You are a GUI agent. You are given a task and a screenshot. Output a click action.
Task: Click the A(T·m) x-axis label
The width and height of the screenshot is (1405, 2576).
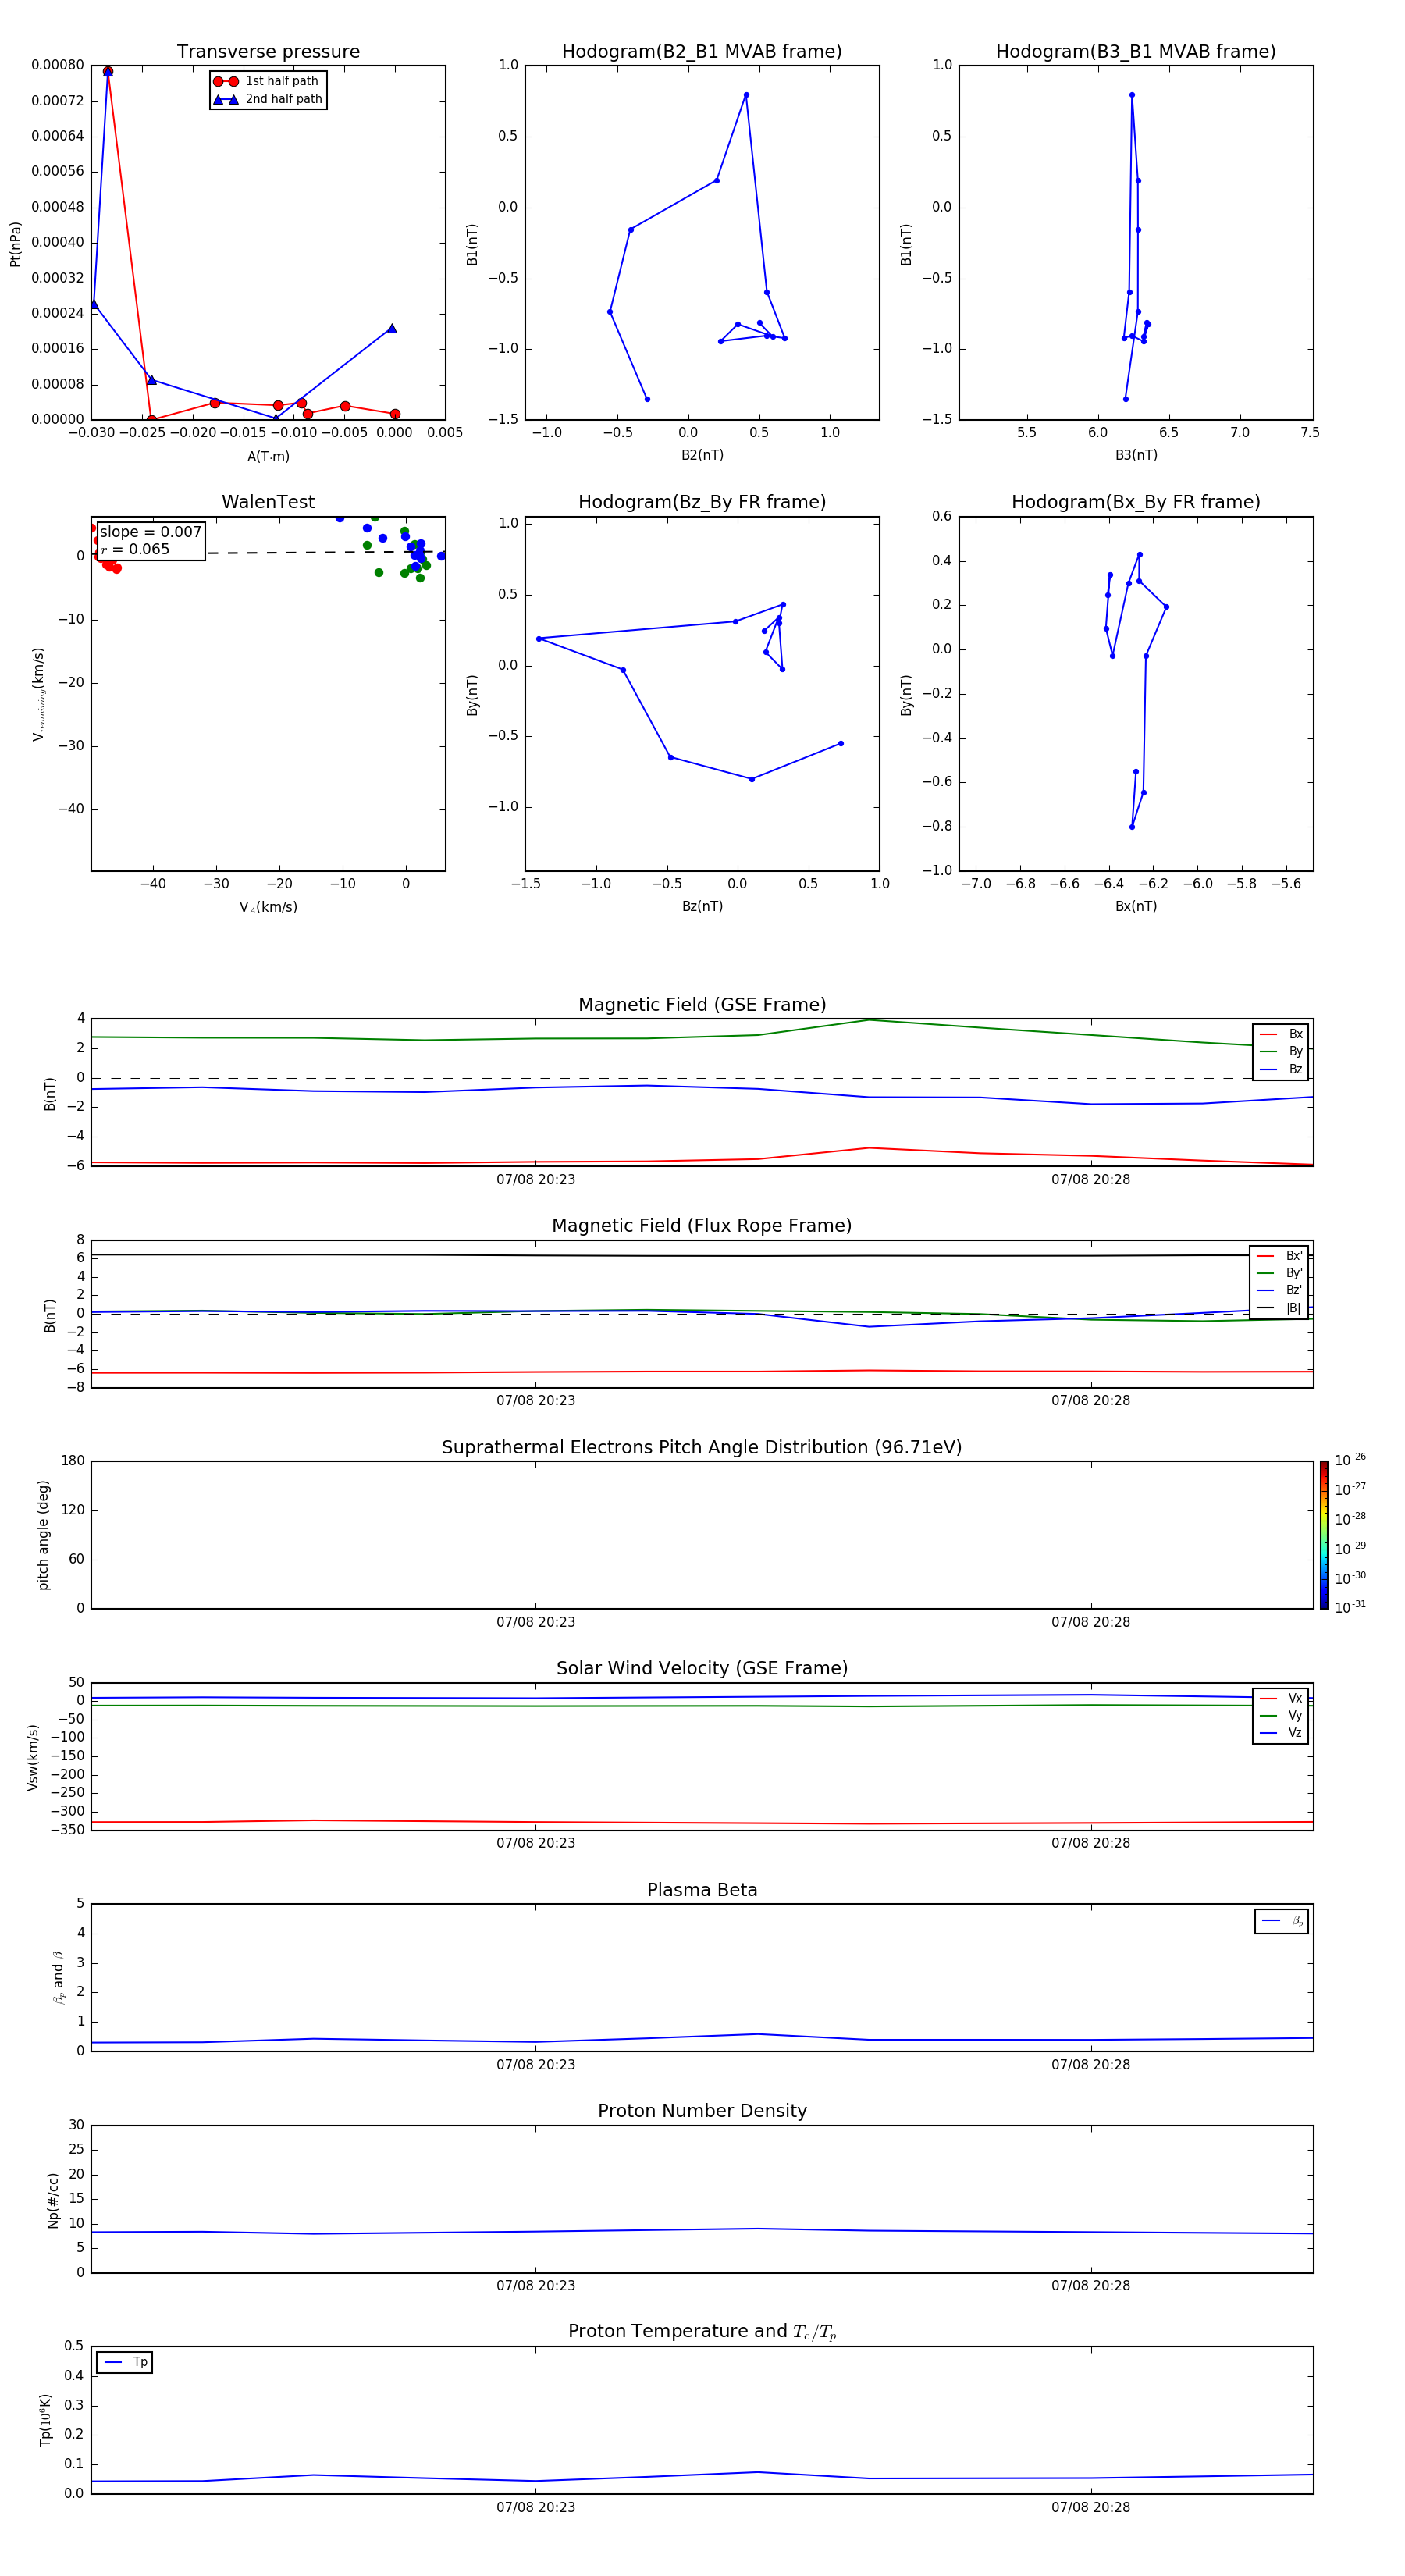point(268,456)
